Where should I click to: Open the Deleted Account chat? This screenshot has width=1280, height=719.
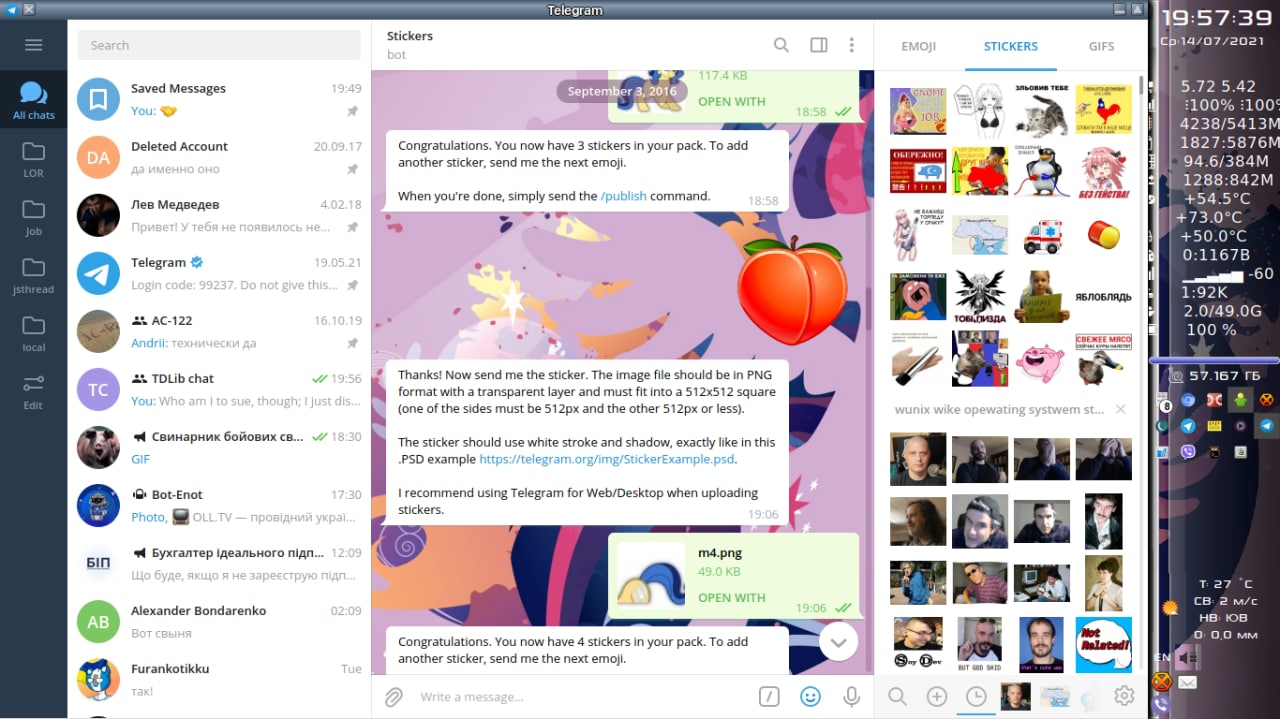point(219,157)
